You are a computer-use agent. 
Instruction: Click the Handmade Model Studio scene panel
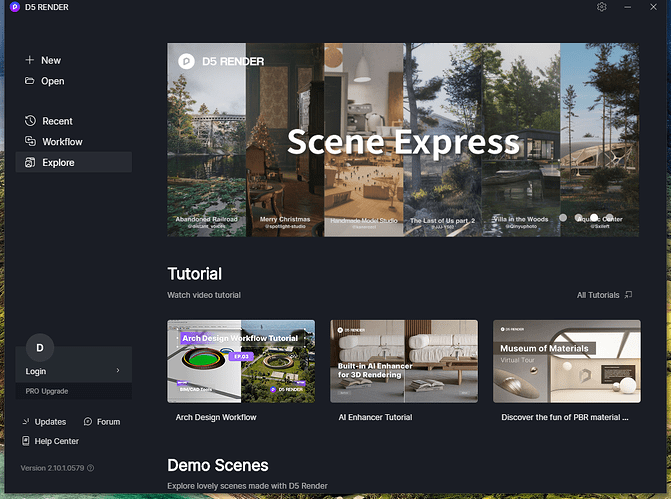pos(364,140)
